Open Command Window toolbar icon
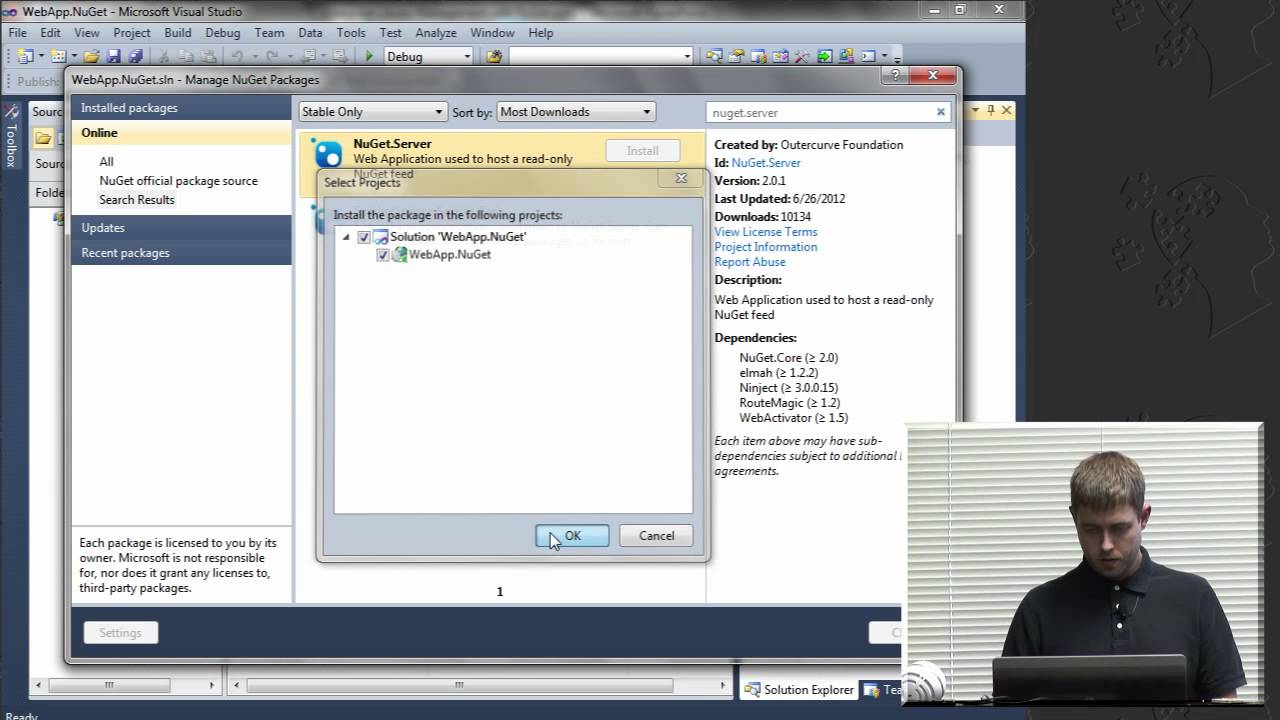This screenshot has height=720, width=1280. pyautogui.click(x=868, y=56)
